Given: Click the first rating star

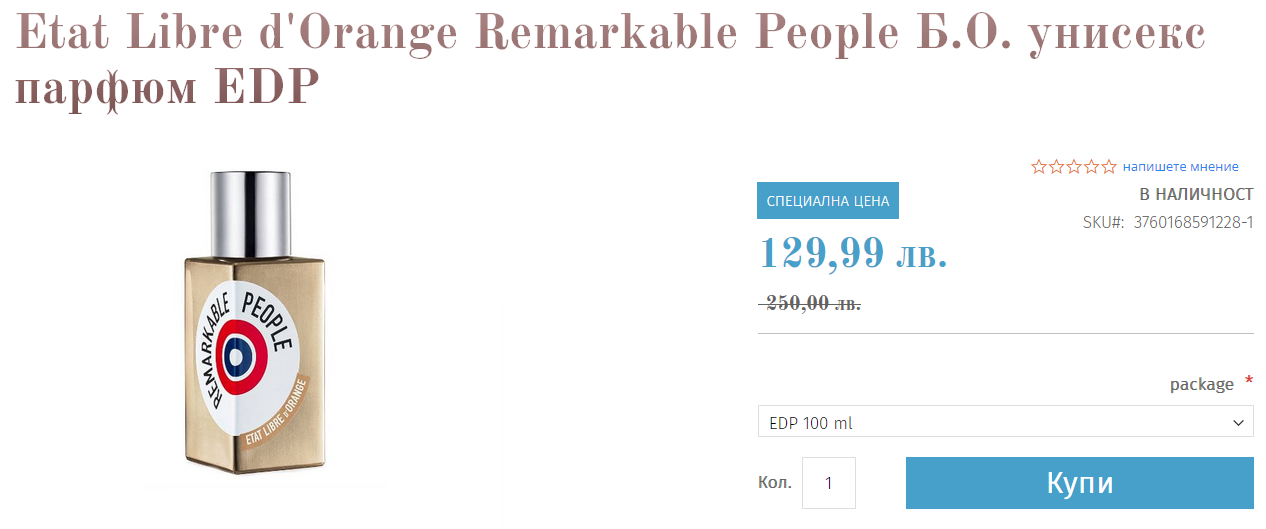Looking at the screenshot, I should [1039, 167].
